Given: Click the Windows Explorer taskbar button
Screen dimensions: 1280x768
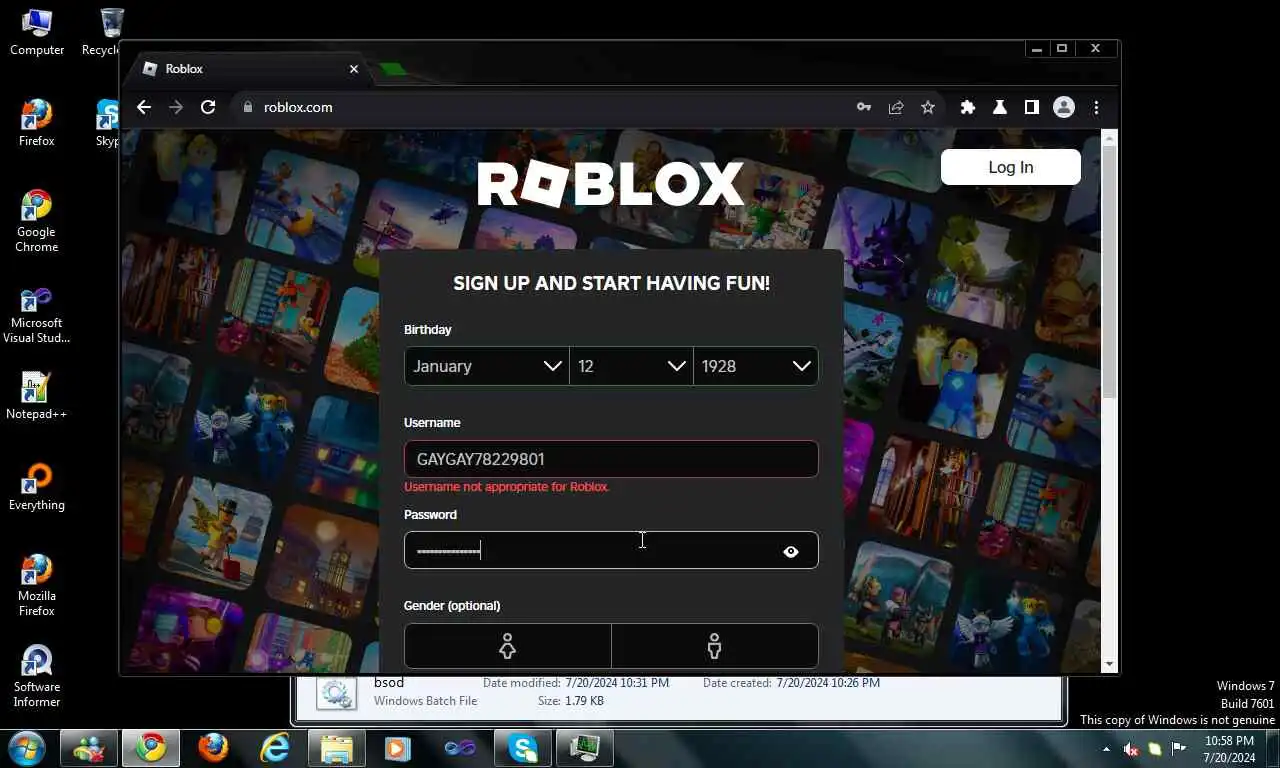Looking at the screenshot, I should pos(337,748).
